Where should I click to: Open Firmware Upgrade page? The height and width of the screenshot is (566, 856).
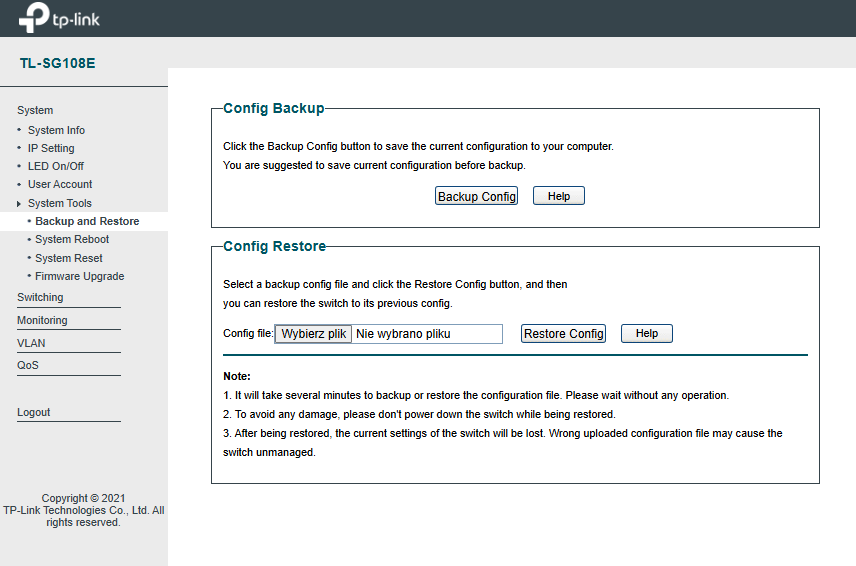(x=80, y=276)
